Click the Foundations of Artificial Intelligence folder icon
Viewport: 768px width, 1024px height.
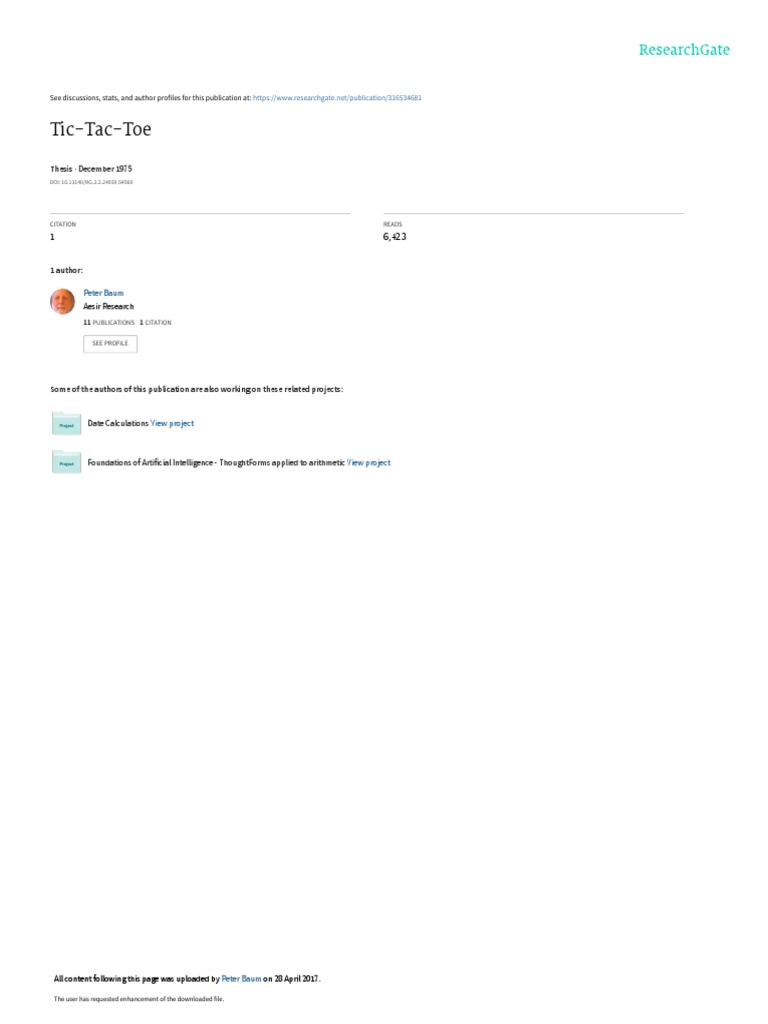pyautogui.click(x=67, y=462)
